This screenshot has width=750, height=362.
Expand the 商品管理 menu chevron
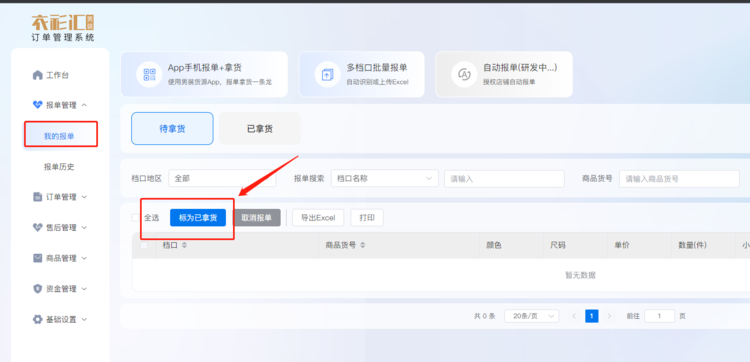click(85, 258)
